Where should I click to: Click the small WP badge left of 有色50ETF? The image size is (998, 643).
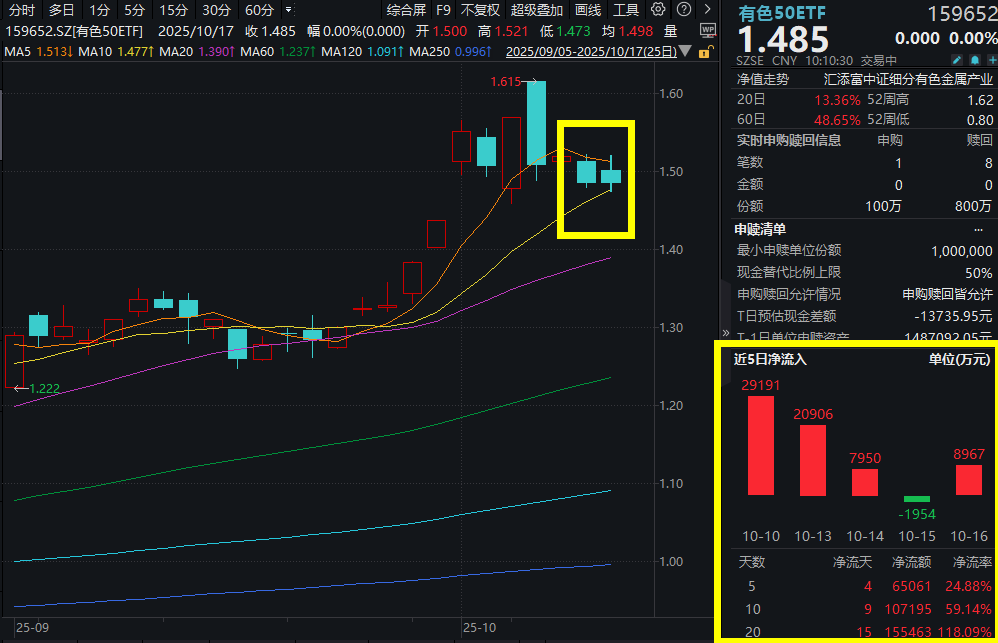coord(708,30)
